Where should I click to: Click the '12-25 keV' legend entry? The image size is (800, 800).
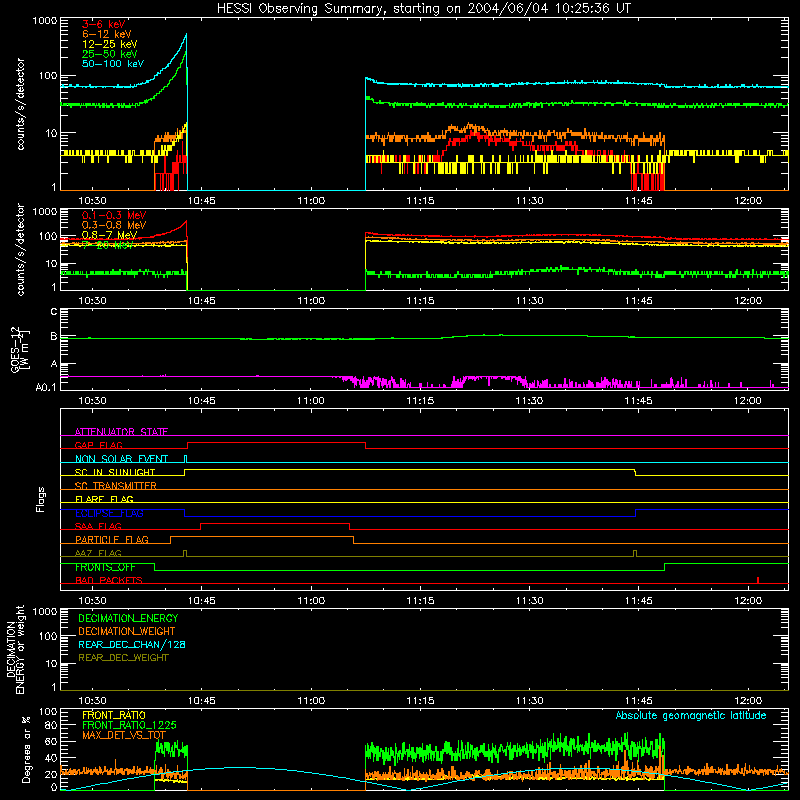point(110,44)
